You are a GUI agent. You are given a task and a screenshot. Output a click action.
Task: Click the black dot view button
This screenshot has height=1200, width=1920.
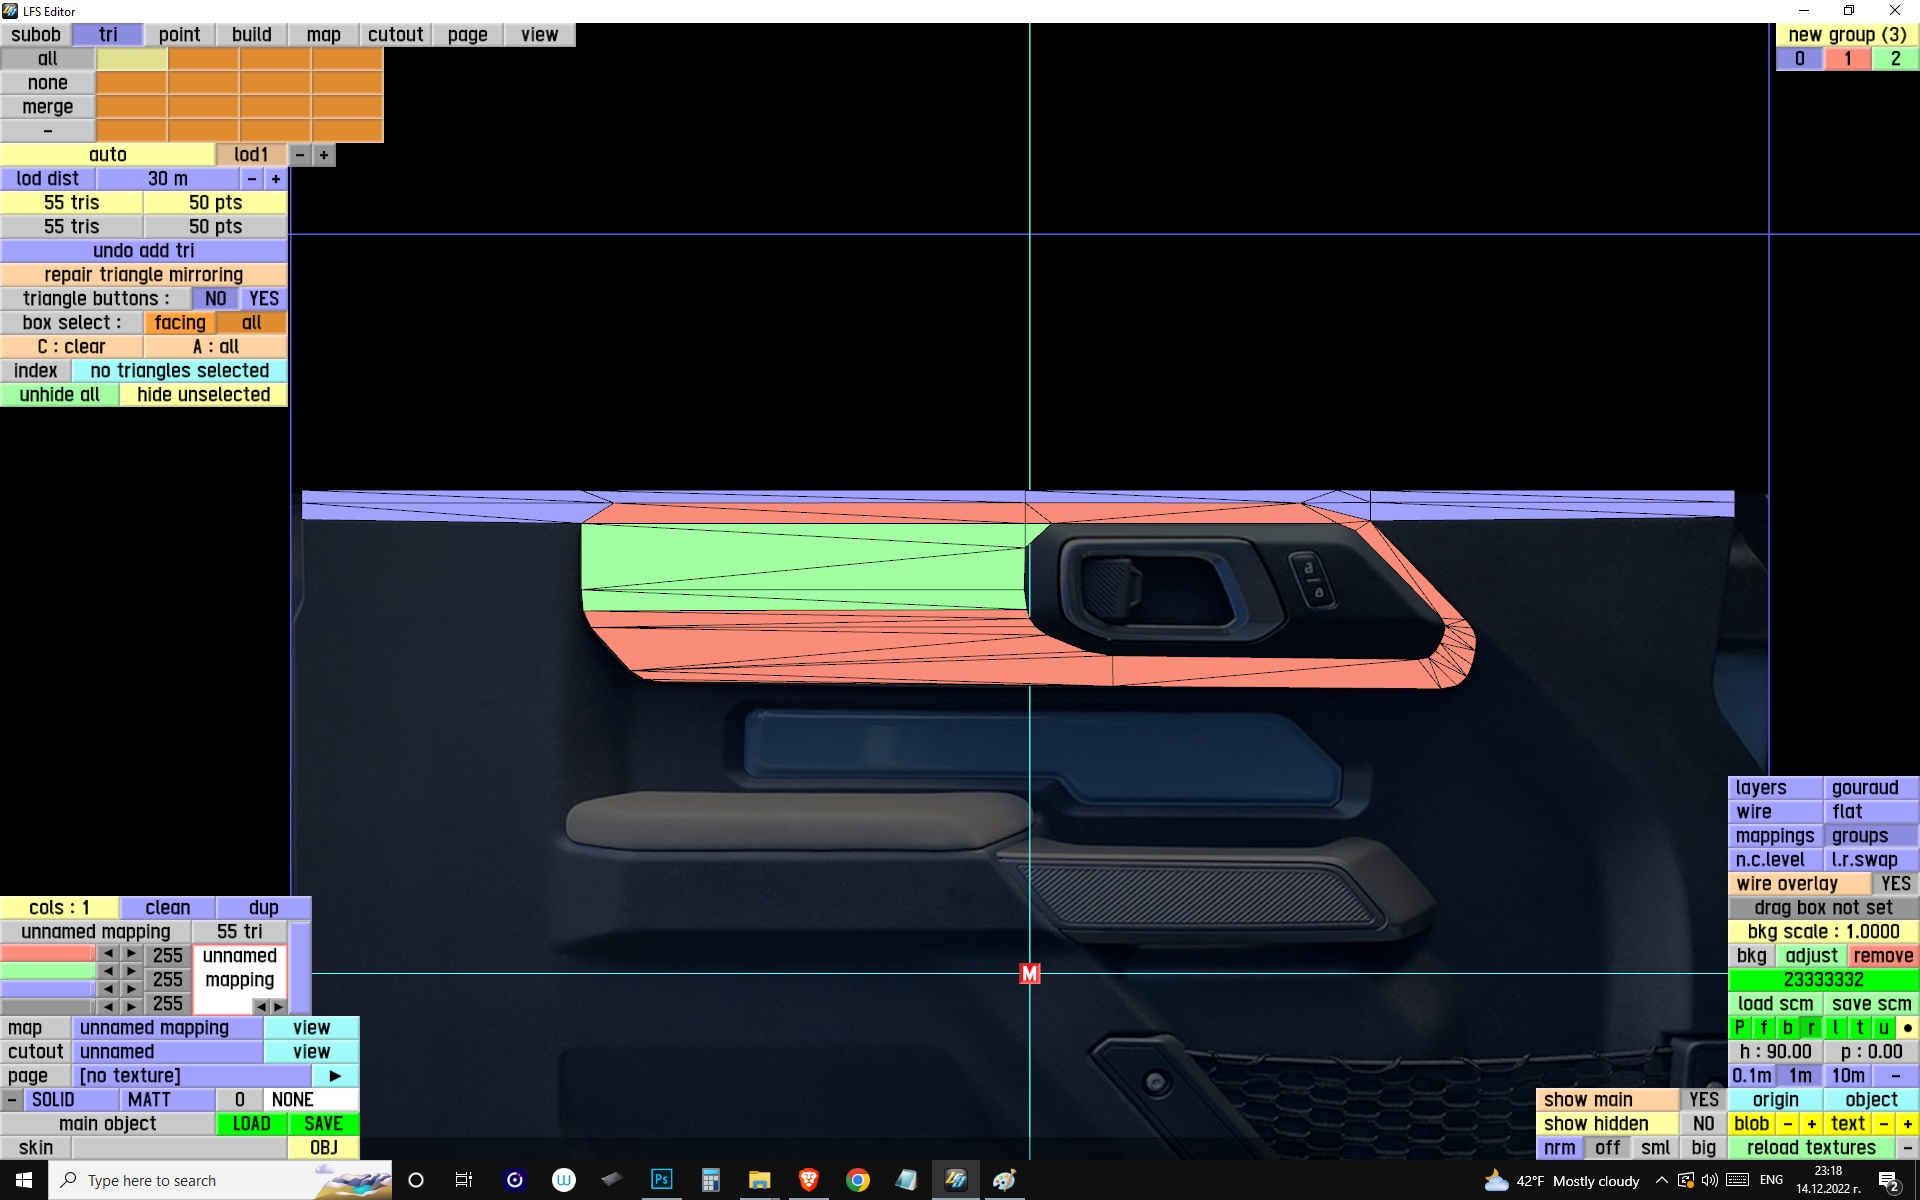pos(1907,1028)
